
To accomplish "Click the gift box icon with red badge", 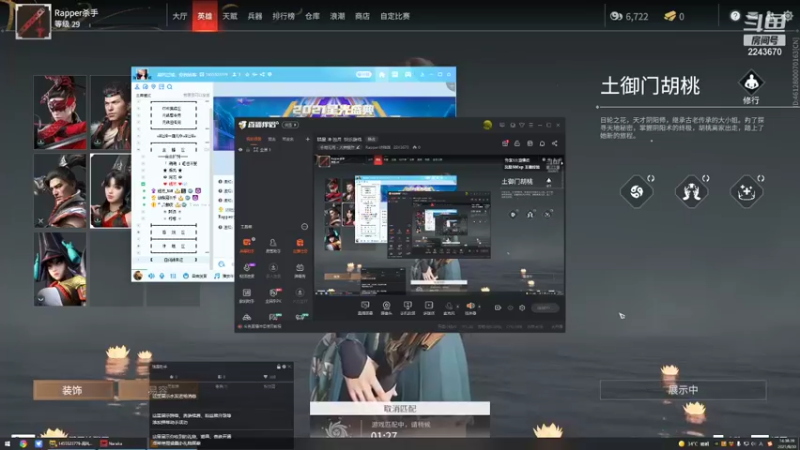I will point(505,143).
